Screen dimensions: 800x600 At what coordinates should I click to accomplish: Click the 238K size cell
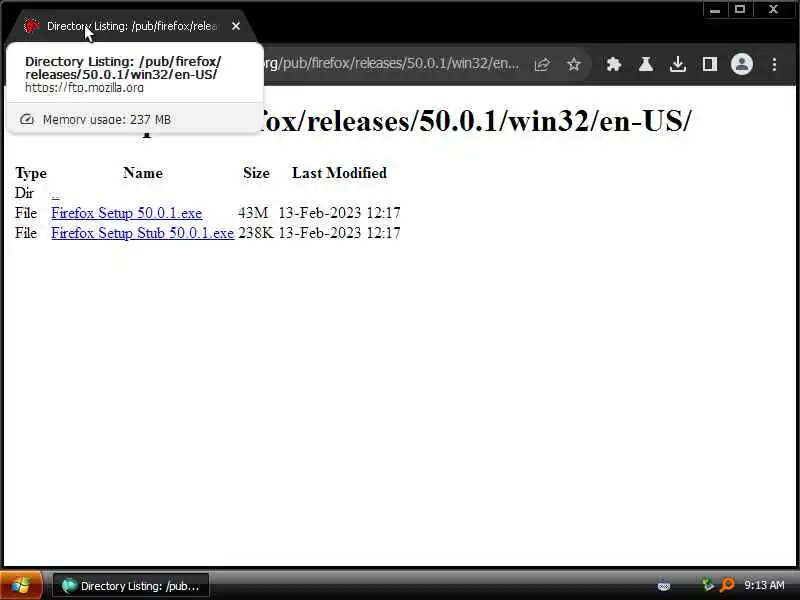(x=256, y=233)
